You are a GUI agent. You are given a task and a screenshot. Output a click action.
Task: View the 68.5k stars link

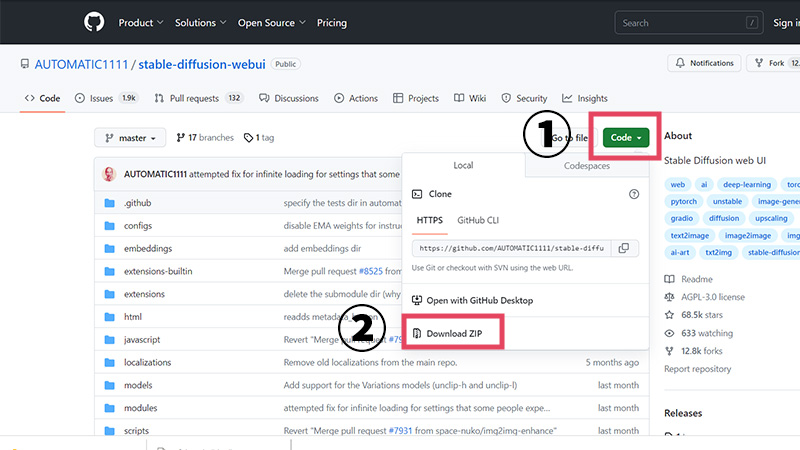pyautogui.click(x=693, y=315)
